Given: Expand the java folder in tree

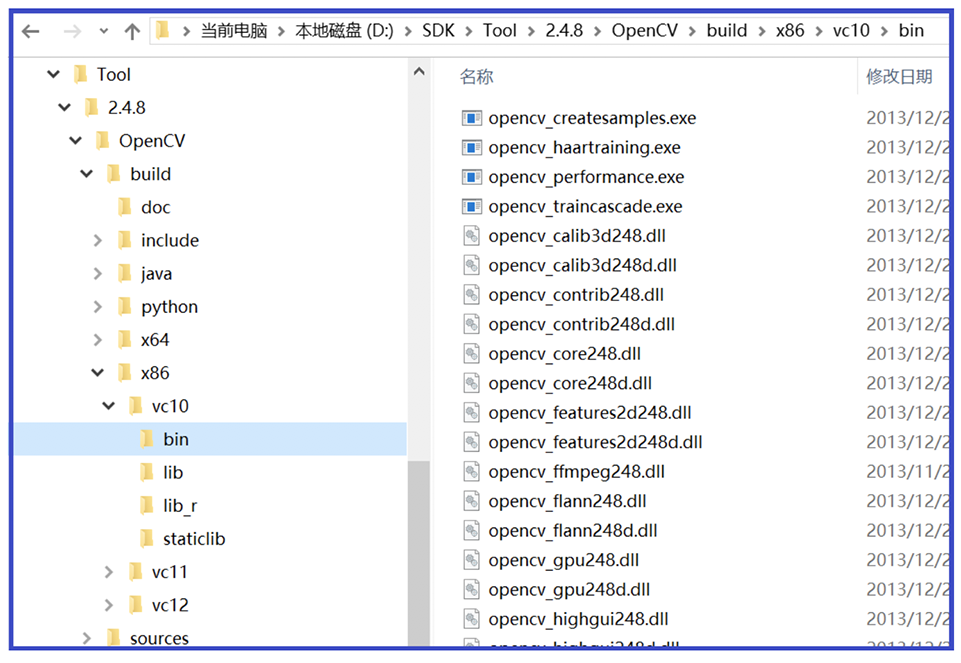Looking at the screenshot, I should click(98, 273).
